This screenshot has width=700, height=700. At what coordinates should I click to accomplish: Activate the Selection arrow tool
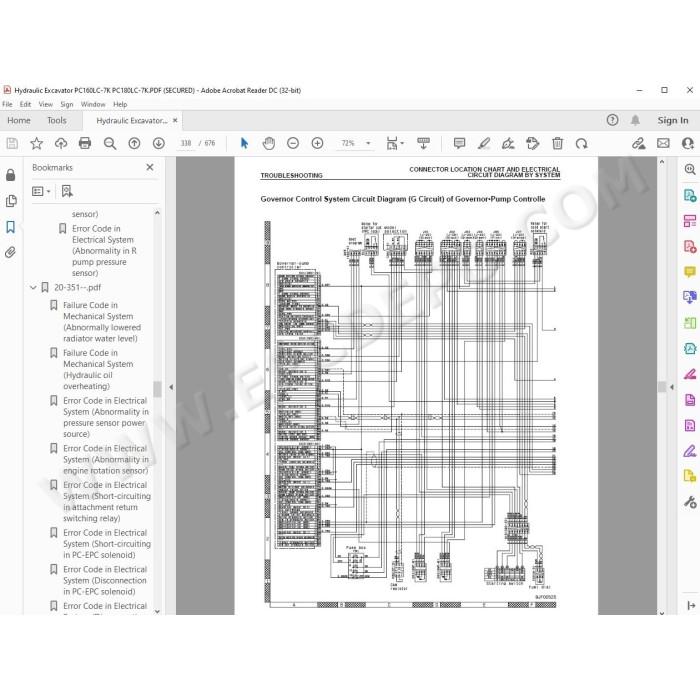pos(244,143)
